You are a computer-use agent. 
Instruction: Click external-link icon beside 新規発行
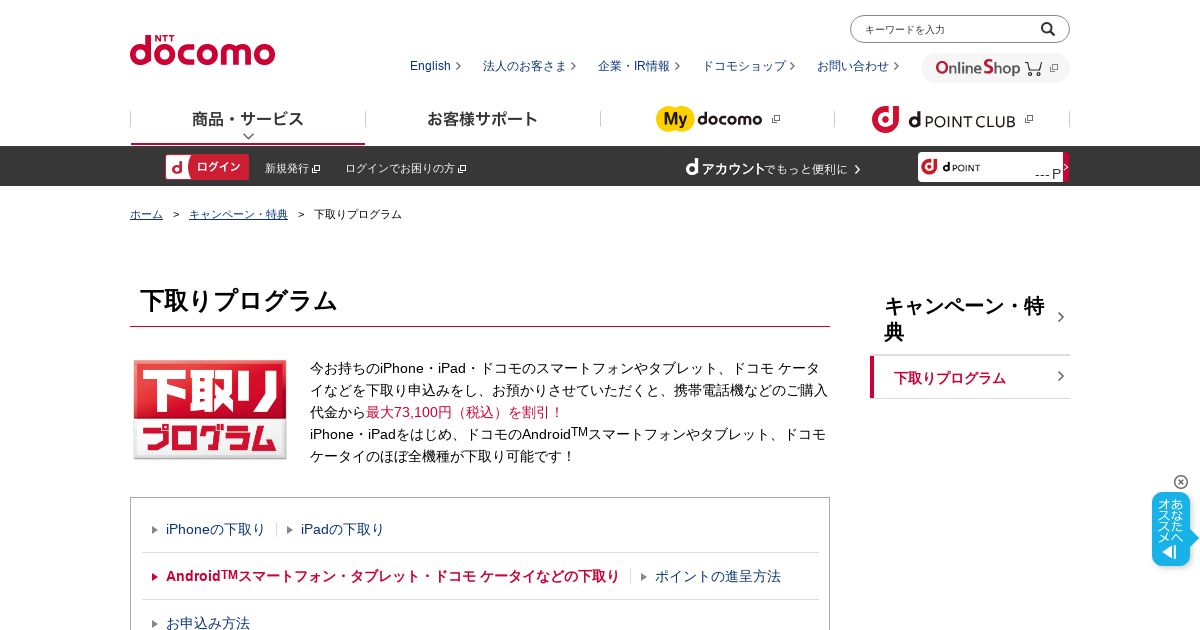(x=316, y=169)
